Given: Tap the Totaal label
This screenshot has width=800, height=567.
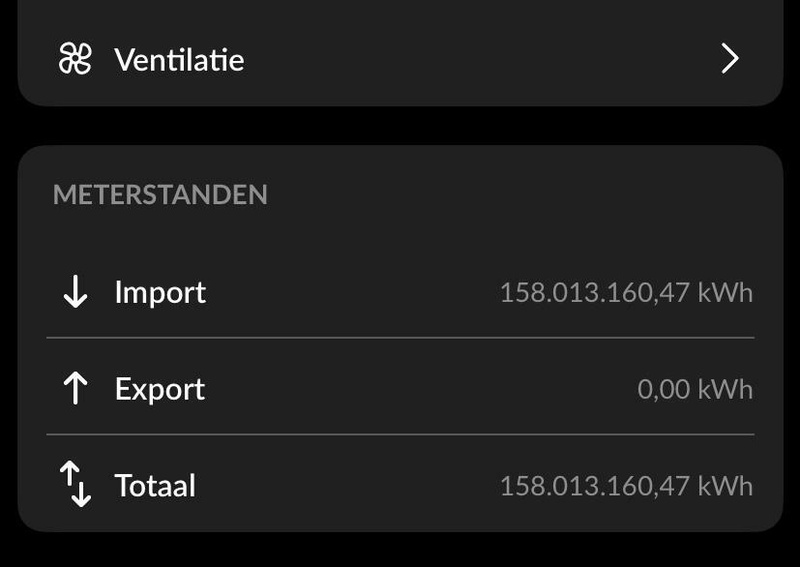Looking at the screenshot, I should point(155,486).
